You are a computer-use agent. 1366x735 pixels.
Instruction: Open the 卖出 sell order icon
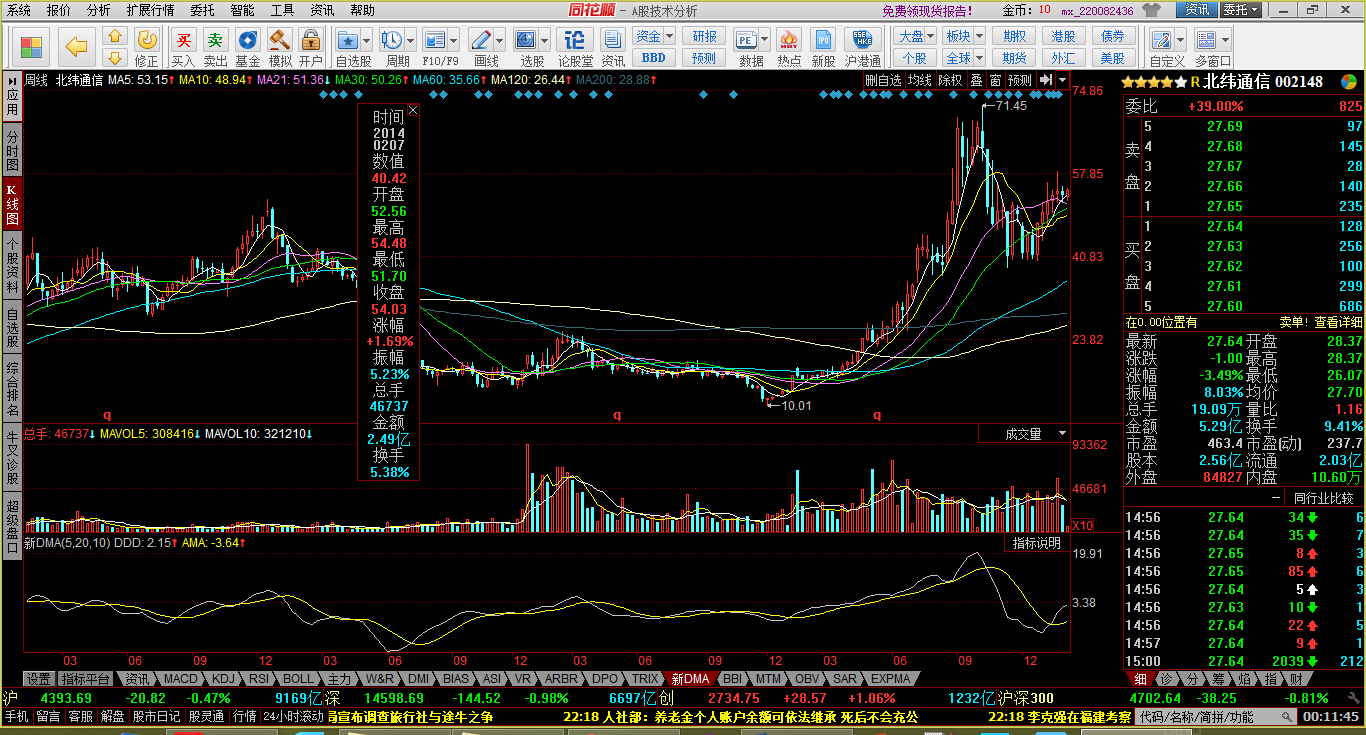click(x=215, y=41)
